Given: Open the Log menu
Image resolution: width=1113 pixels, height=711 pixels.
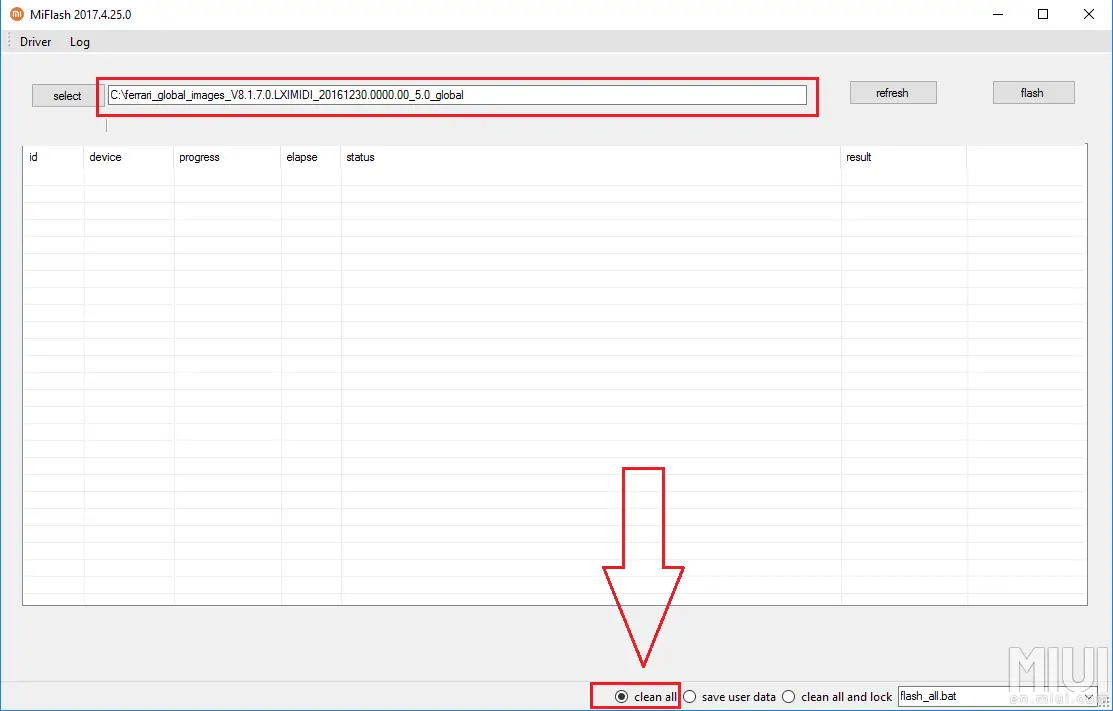Looking at the screenshot, I should tap(80, 42).
